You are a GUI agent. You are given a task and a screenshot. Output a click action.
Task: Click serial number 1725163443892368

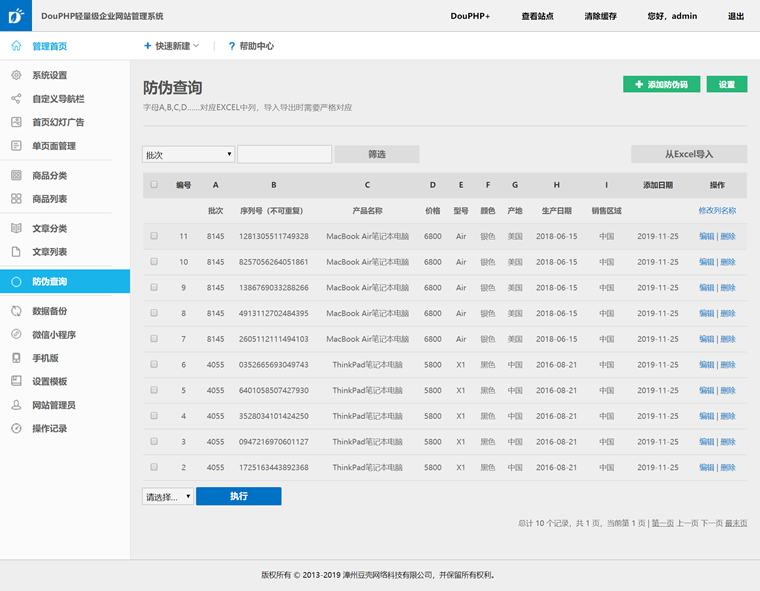tap(273, 467)
